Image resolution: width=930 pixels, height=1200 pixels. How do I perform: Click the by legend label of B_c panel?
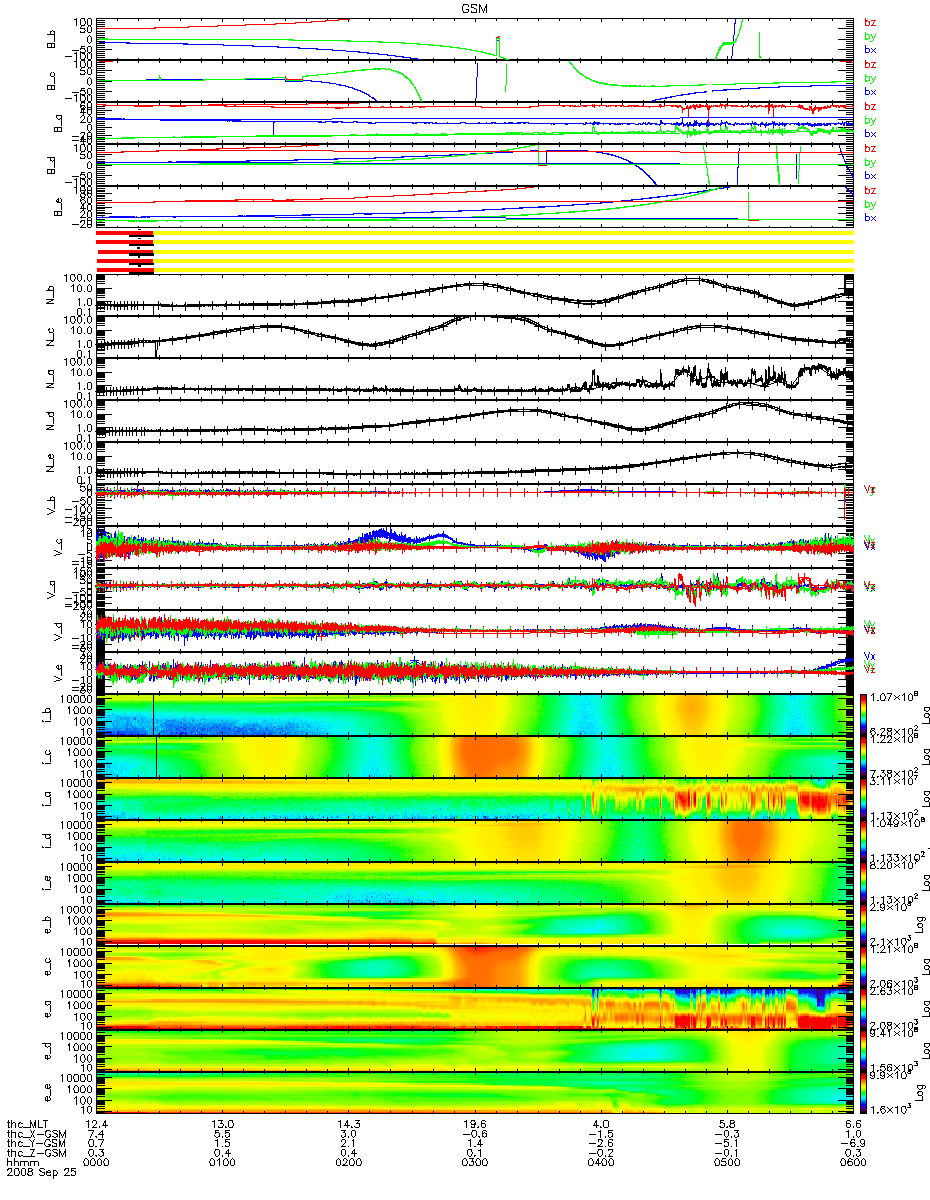pos(870,78)
